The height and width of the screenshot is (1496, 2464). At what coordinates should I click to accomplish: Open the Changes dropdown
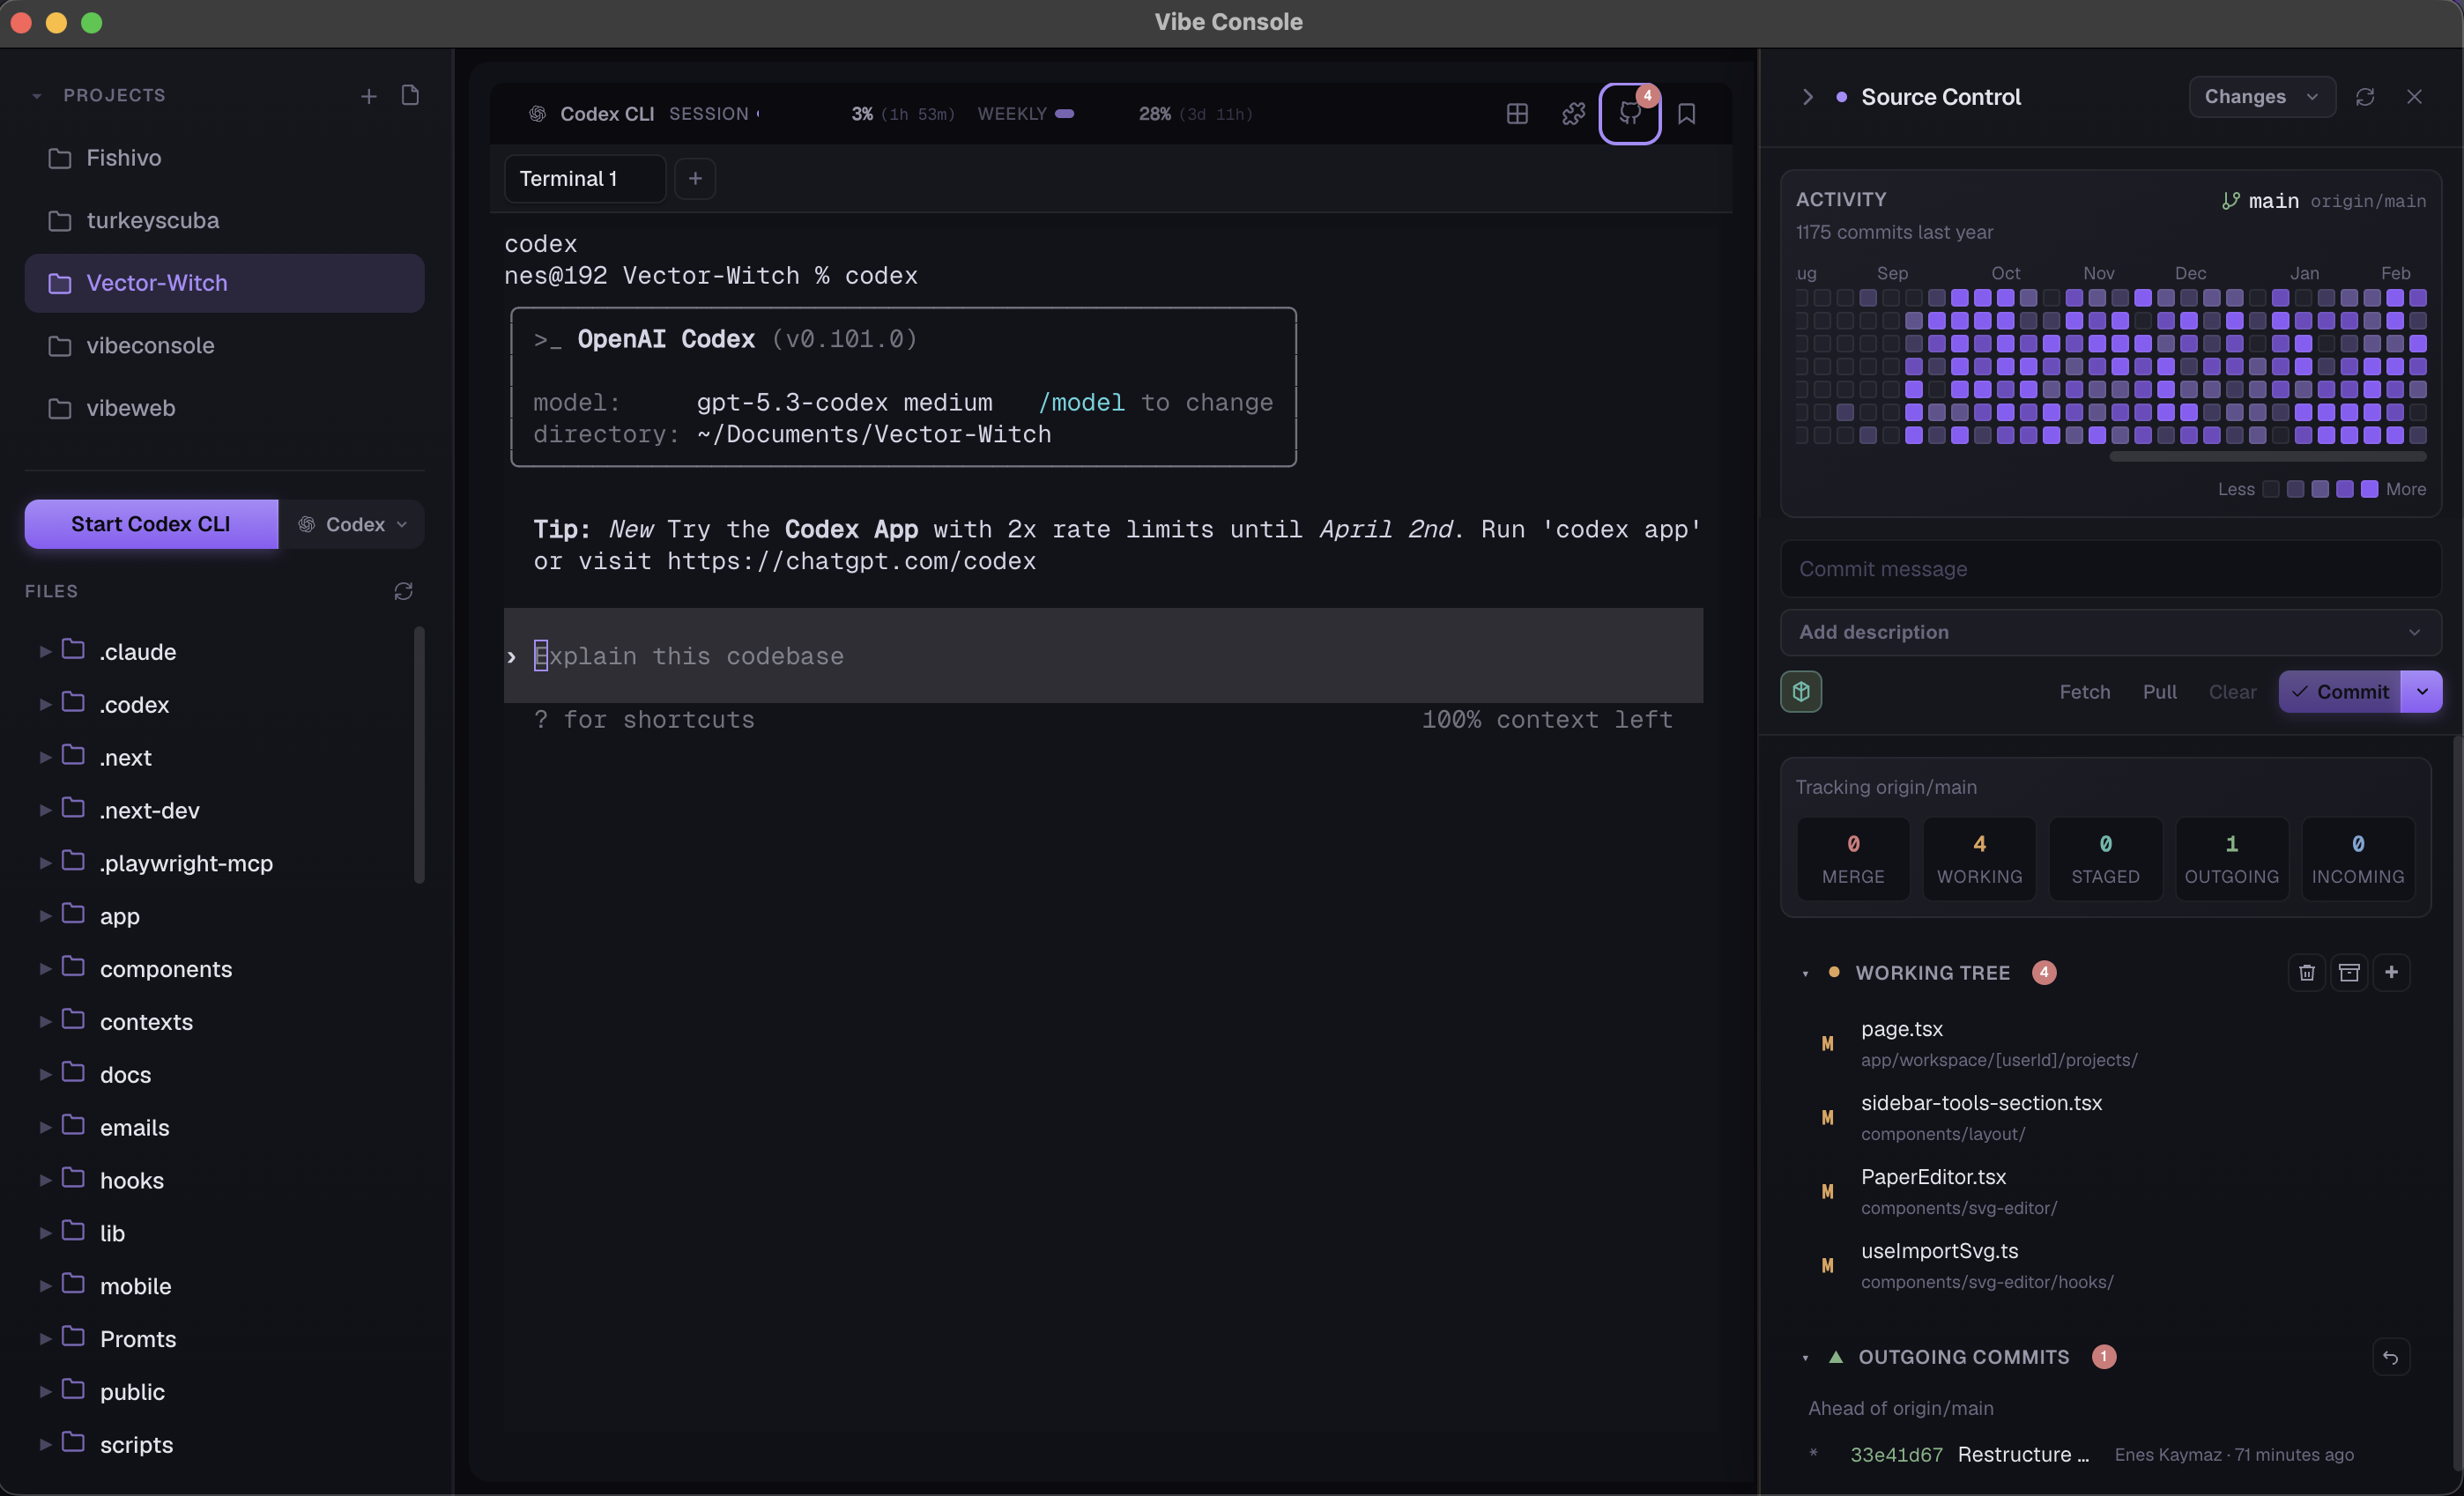pyautogui.click(x=2261, y=97)
